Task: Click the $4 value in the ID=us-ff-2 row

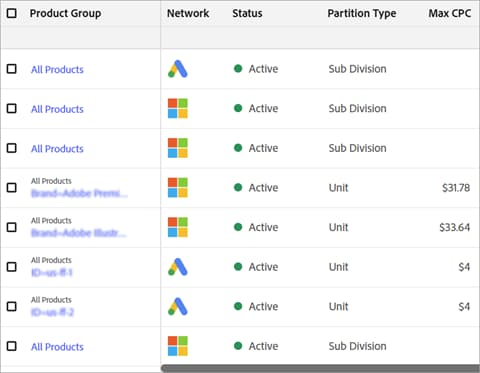Action: tap(464, 307)
